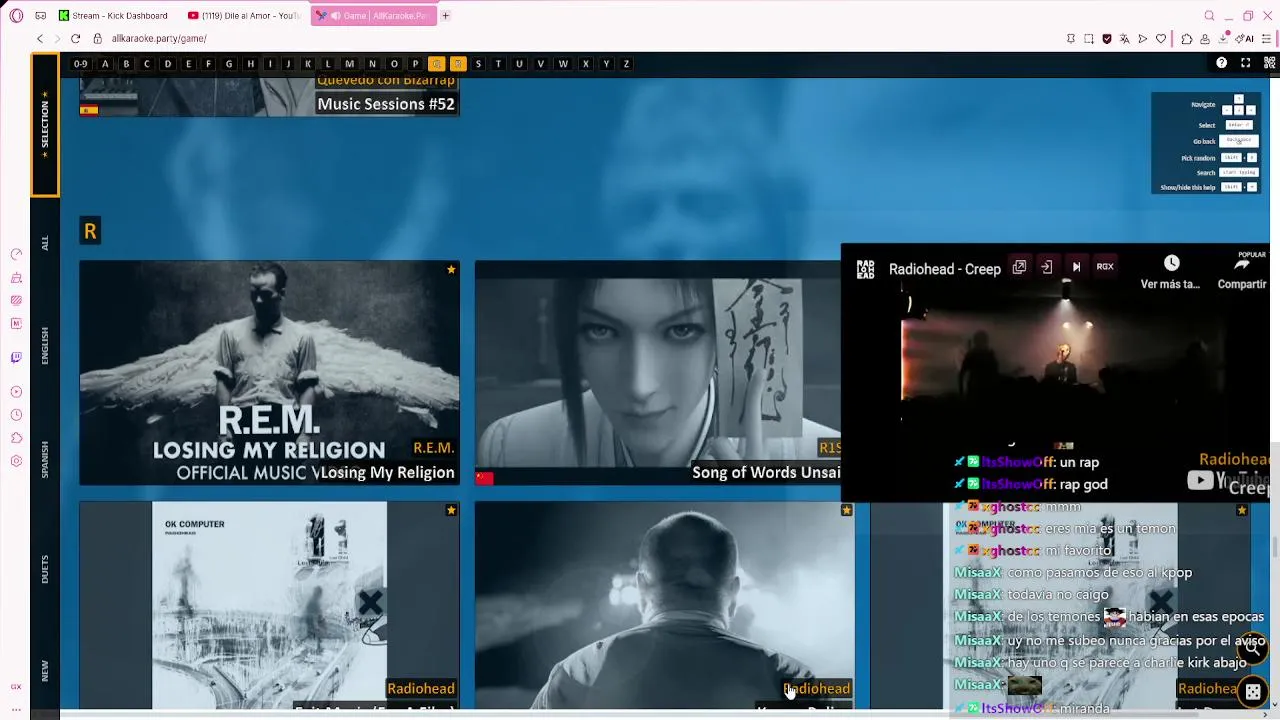Open the Opera main menu icon
Screen dimensions: 1280x720
(16, 16)
